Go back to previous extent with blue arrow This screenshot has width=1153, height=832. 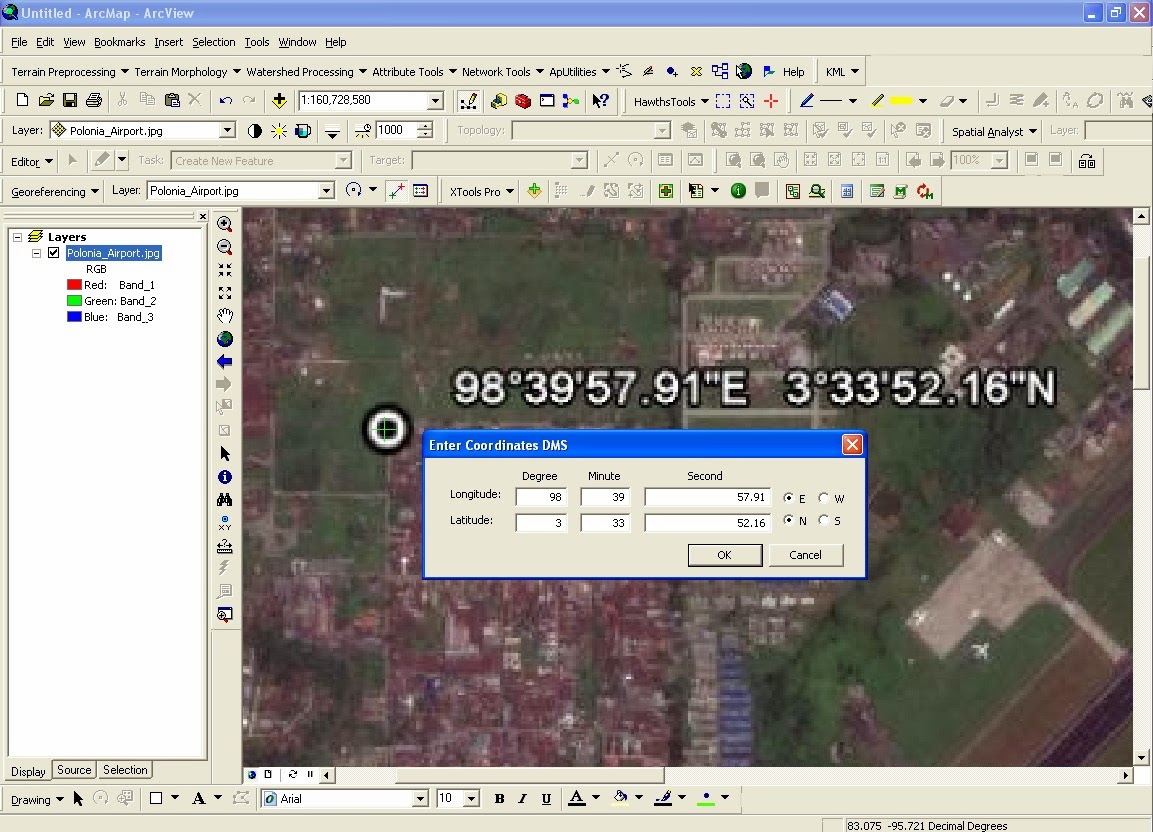pyautogui.click(x=225, y=362)
